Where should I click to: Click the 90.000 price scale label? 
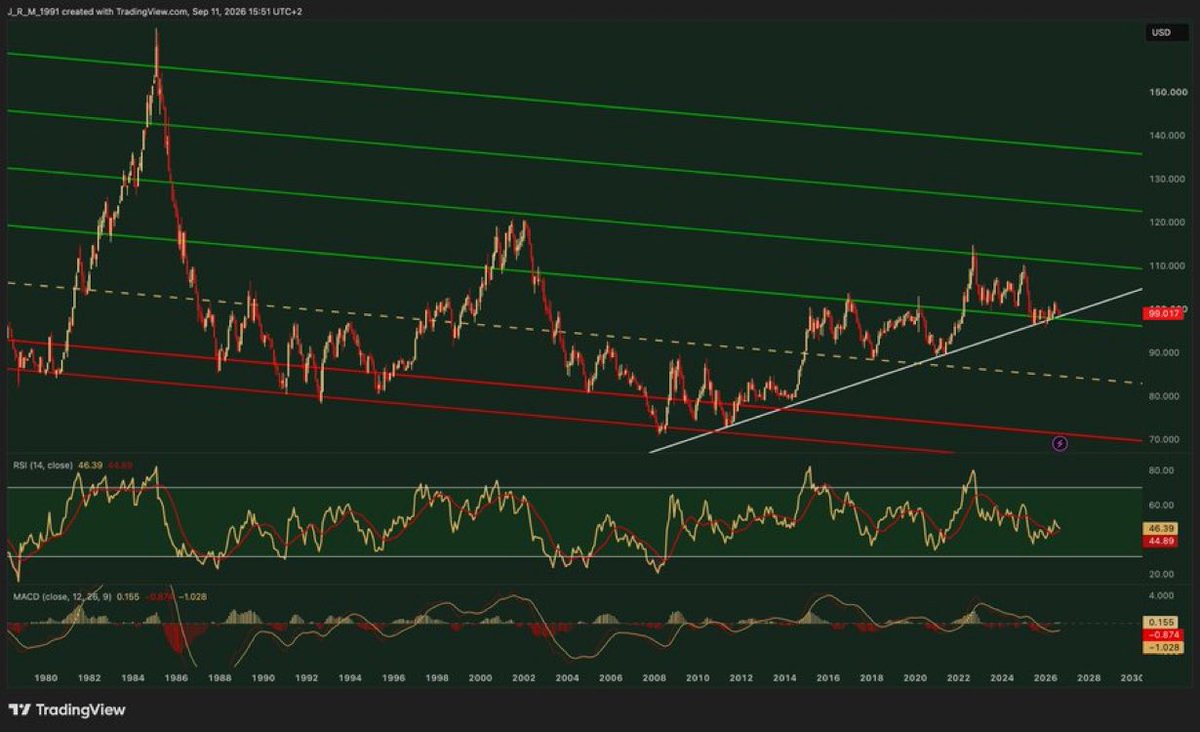[1164, 353]
